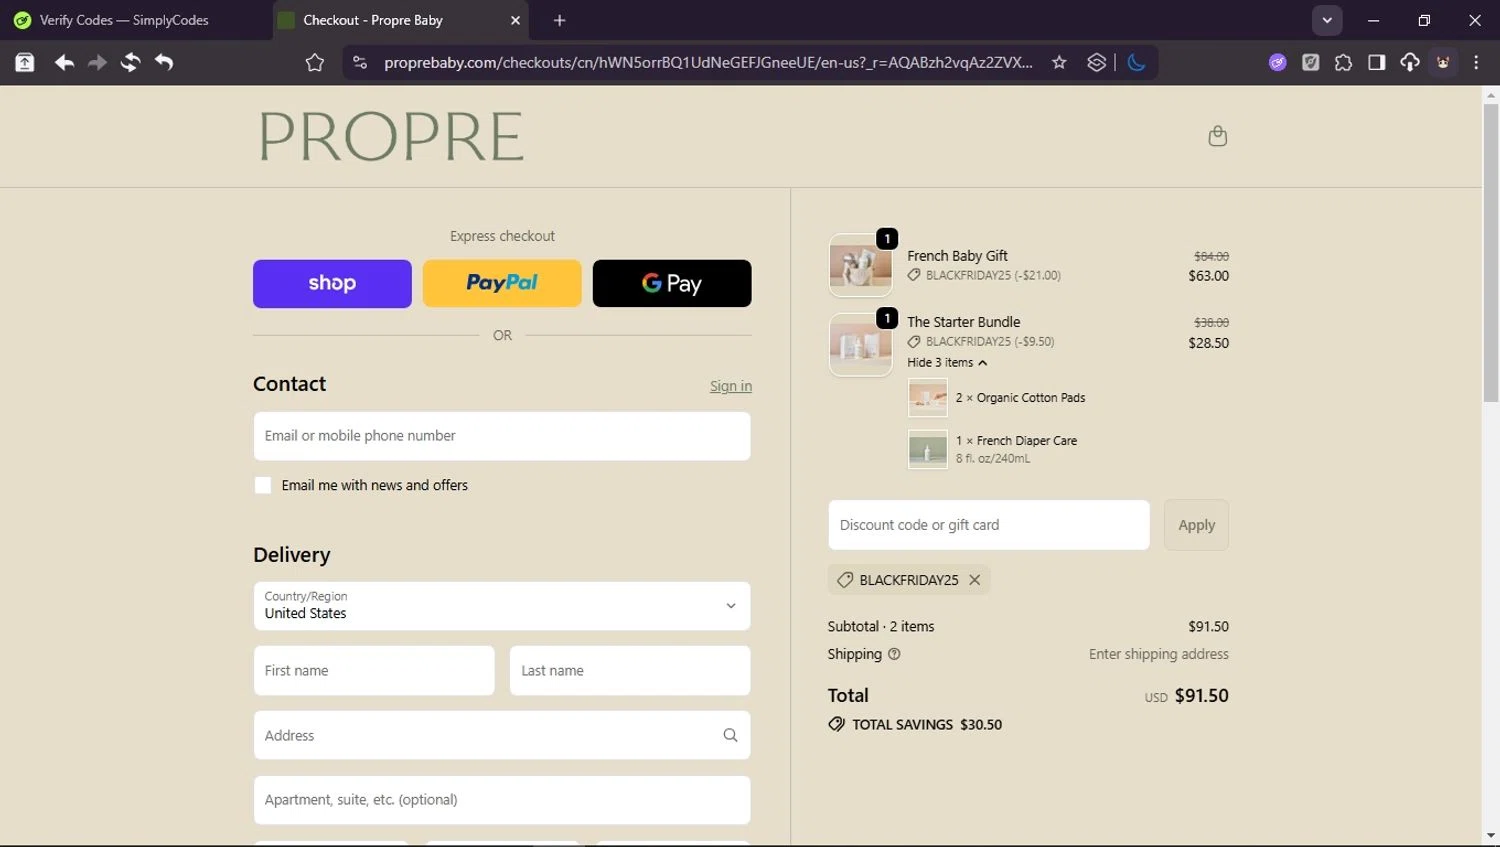The height and width of the screenshot is (847, 1500).
Task: Click the address search magnifier icon
Action: coord(730,735)
